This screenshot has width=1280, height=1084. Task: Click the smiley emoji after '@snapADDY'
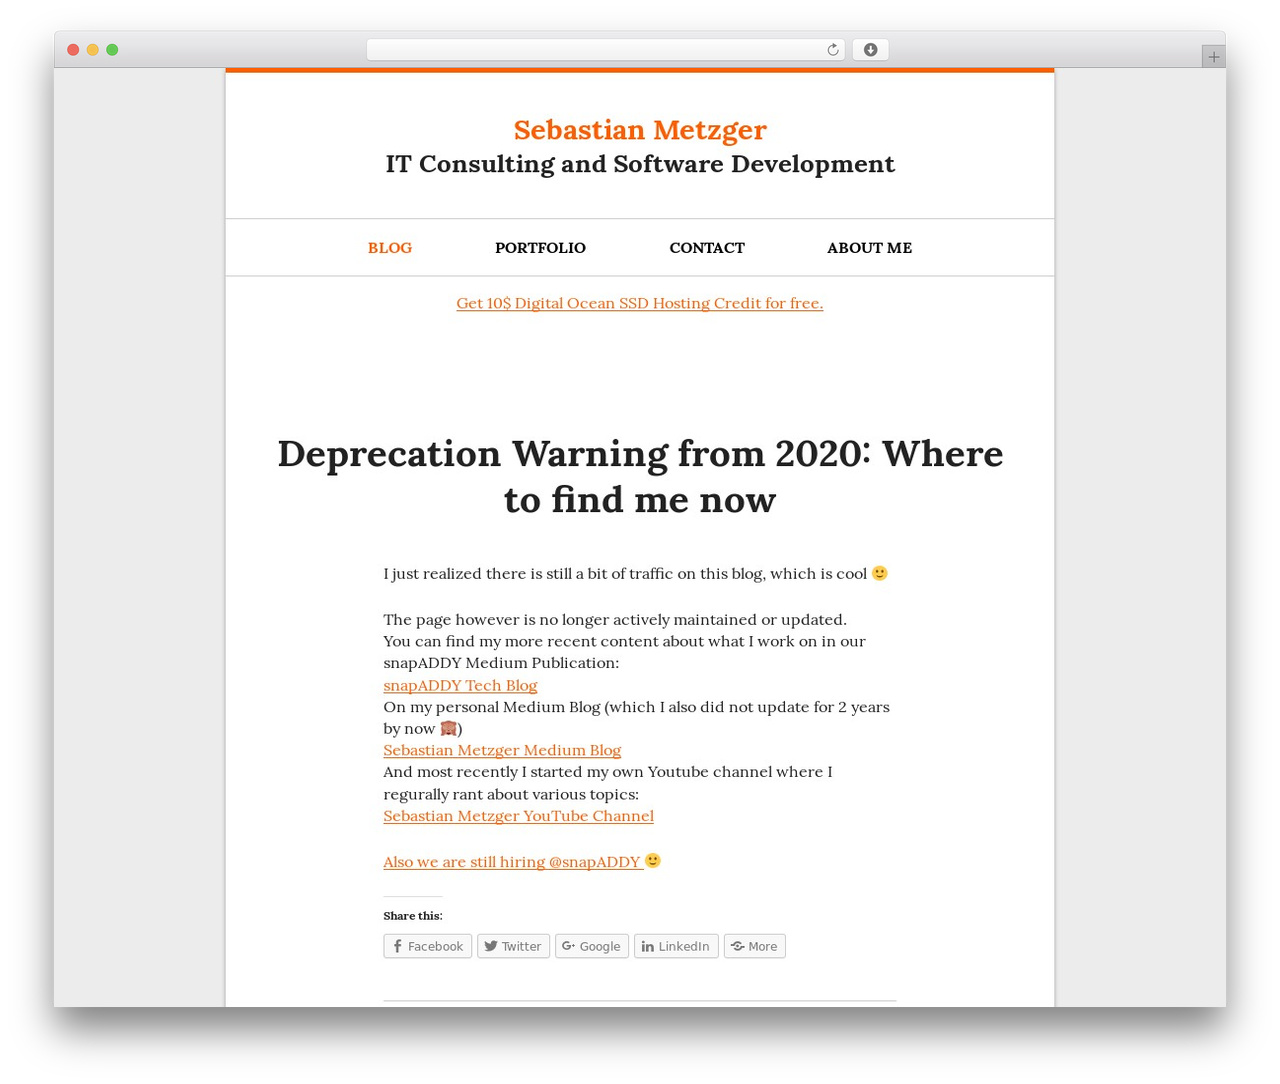point(653,860)
